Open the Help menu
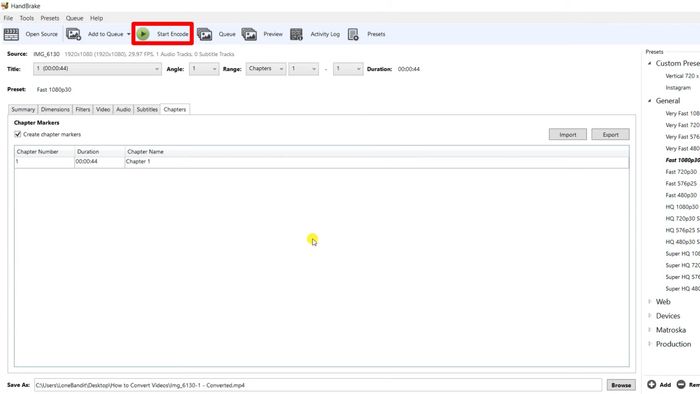700x394 pixels. (x=96, y=18)
